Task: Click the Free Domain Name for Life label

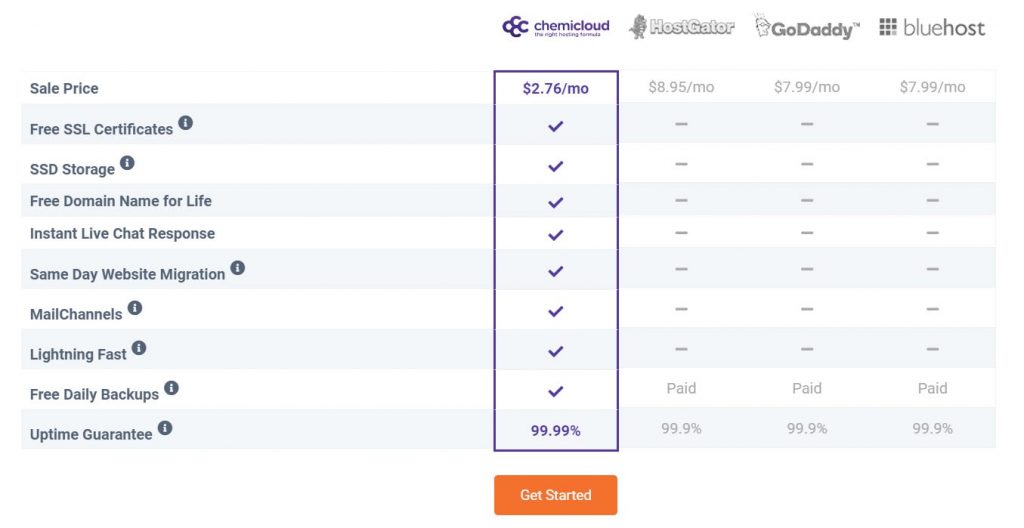Action: click(120, 201)
